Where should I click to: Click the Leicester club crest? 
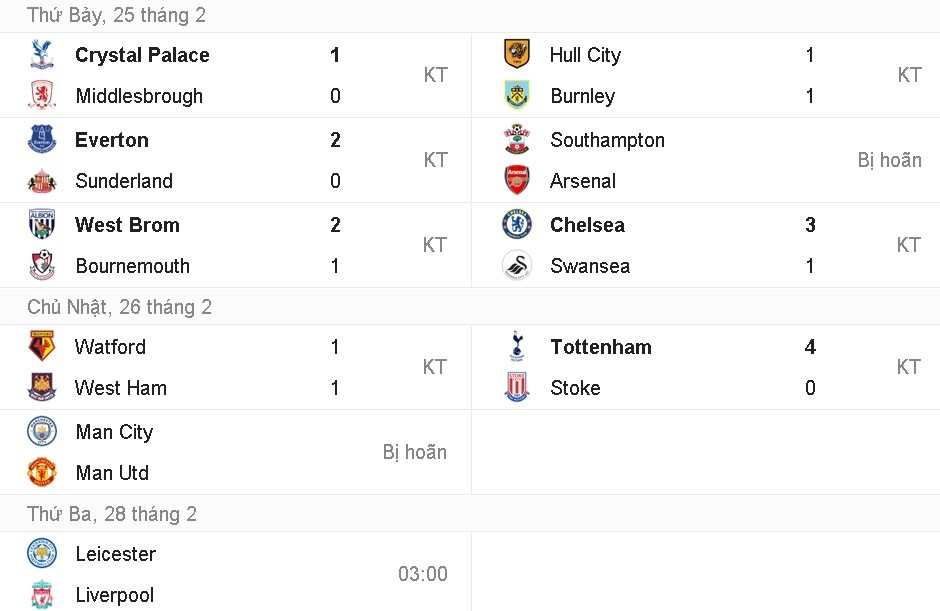(42, 554)
